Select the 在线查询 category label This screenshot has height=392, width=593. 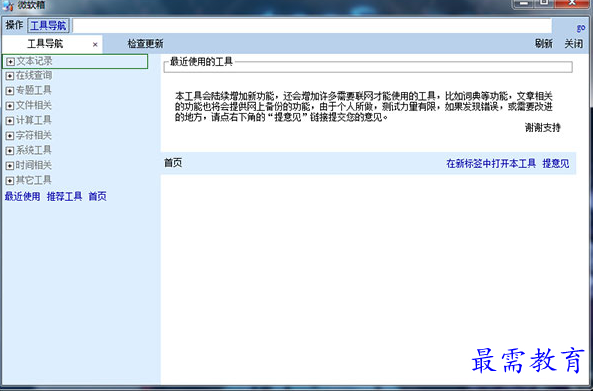pos(34,76)
